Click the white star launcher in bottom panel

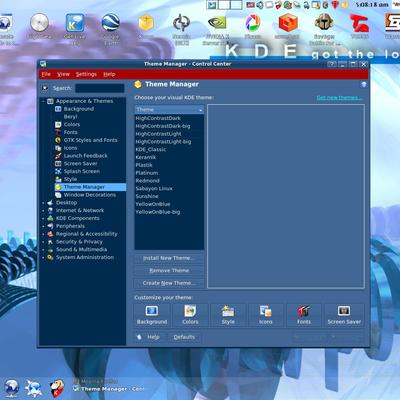(34, 388)
